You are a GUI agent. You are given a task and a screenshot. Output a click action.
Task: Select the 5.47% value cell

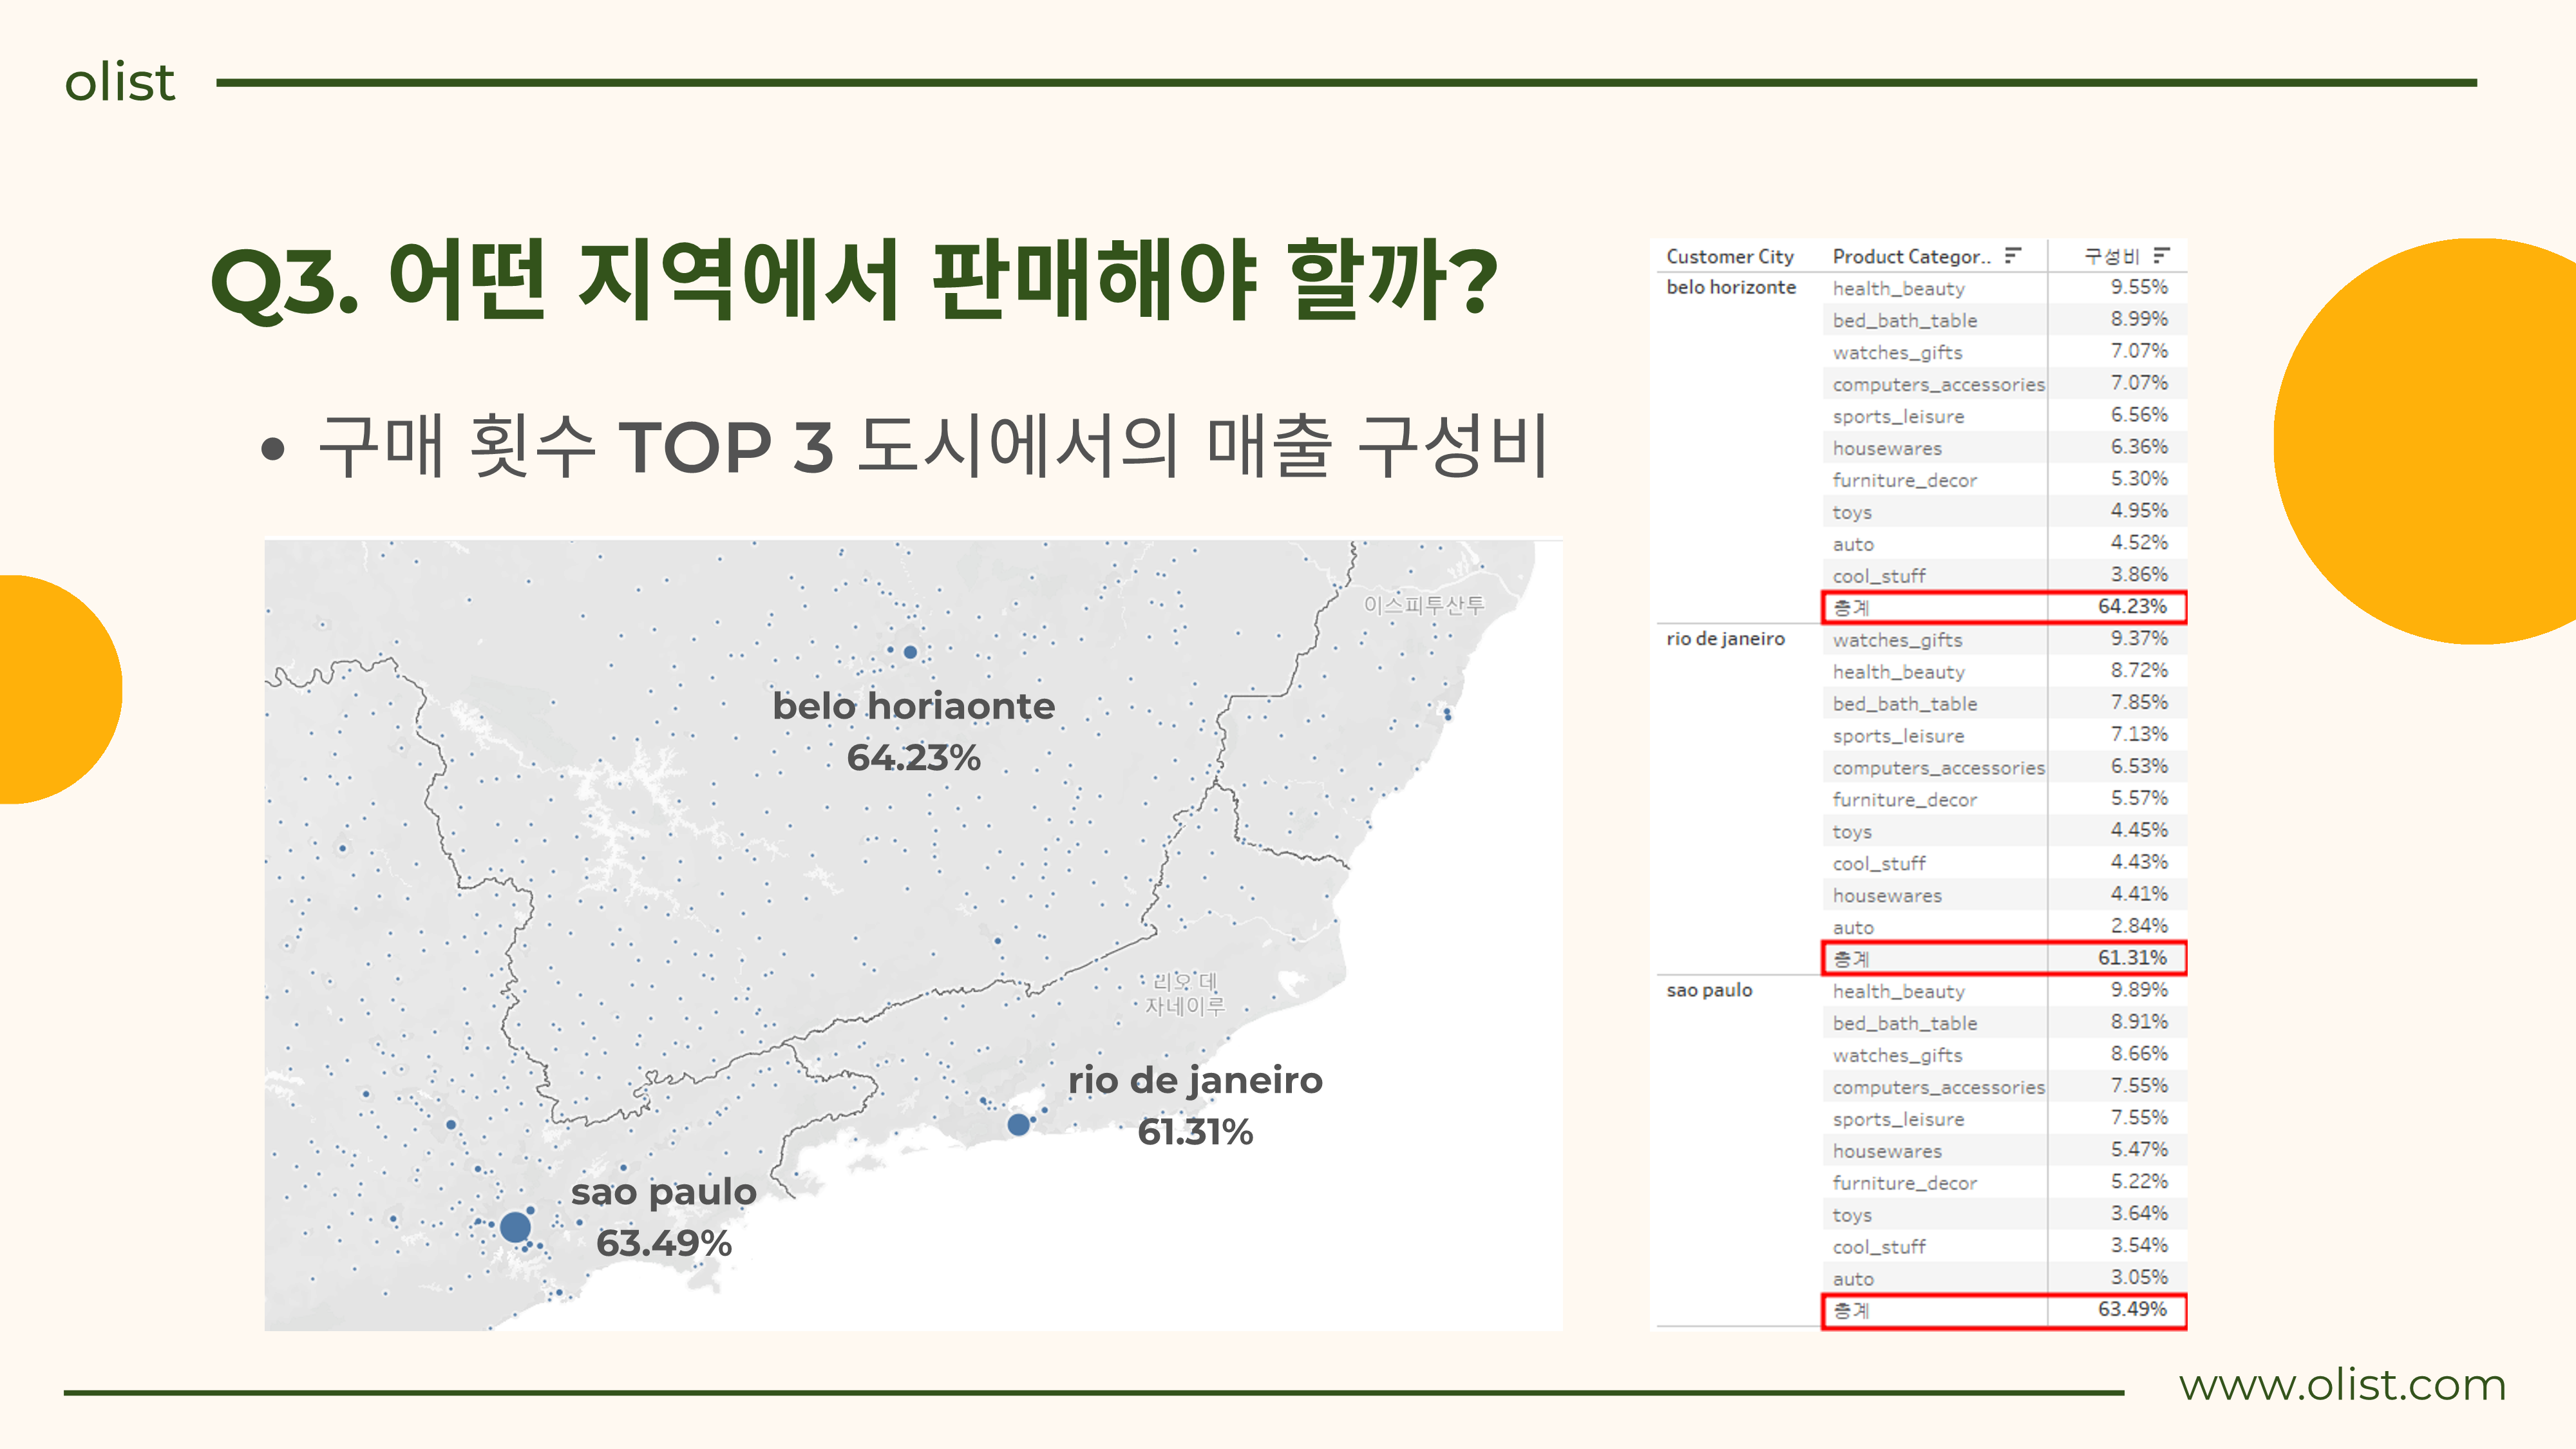pos(2139,1150)
